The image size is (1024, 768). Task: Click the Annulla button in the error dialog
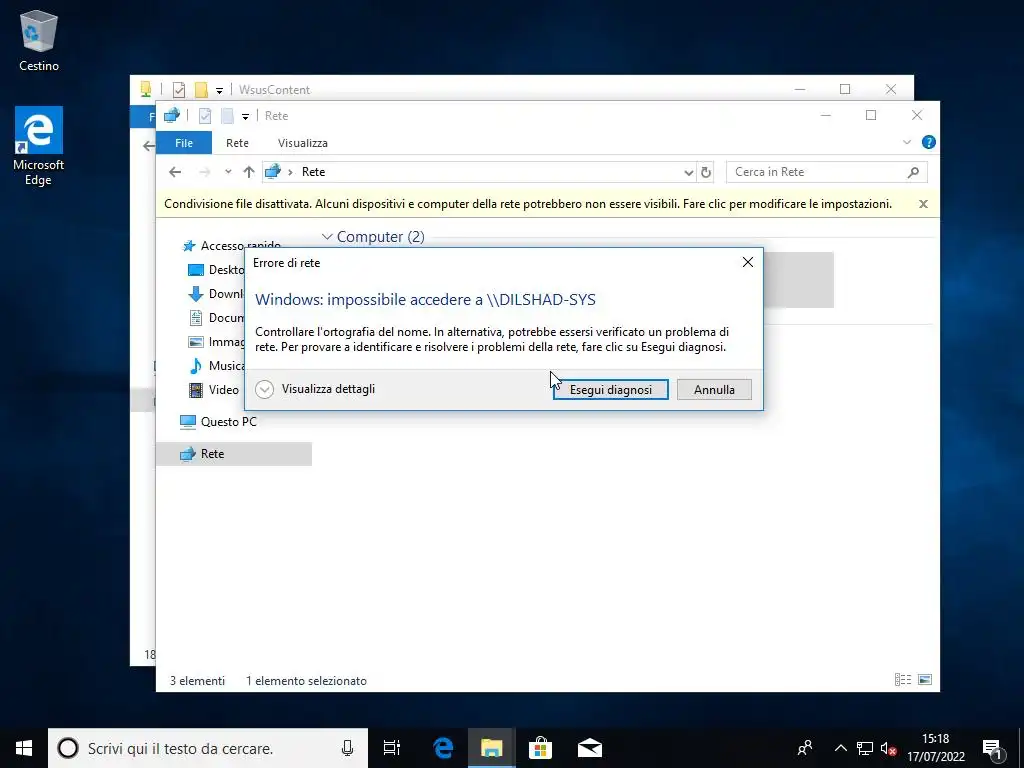(714, 390)
